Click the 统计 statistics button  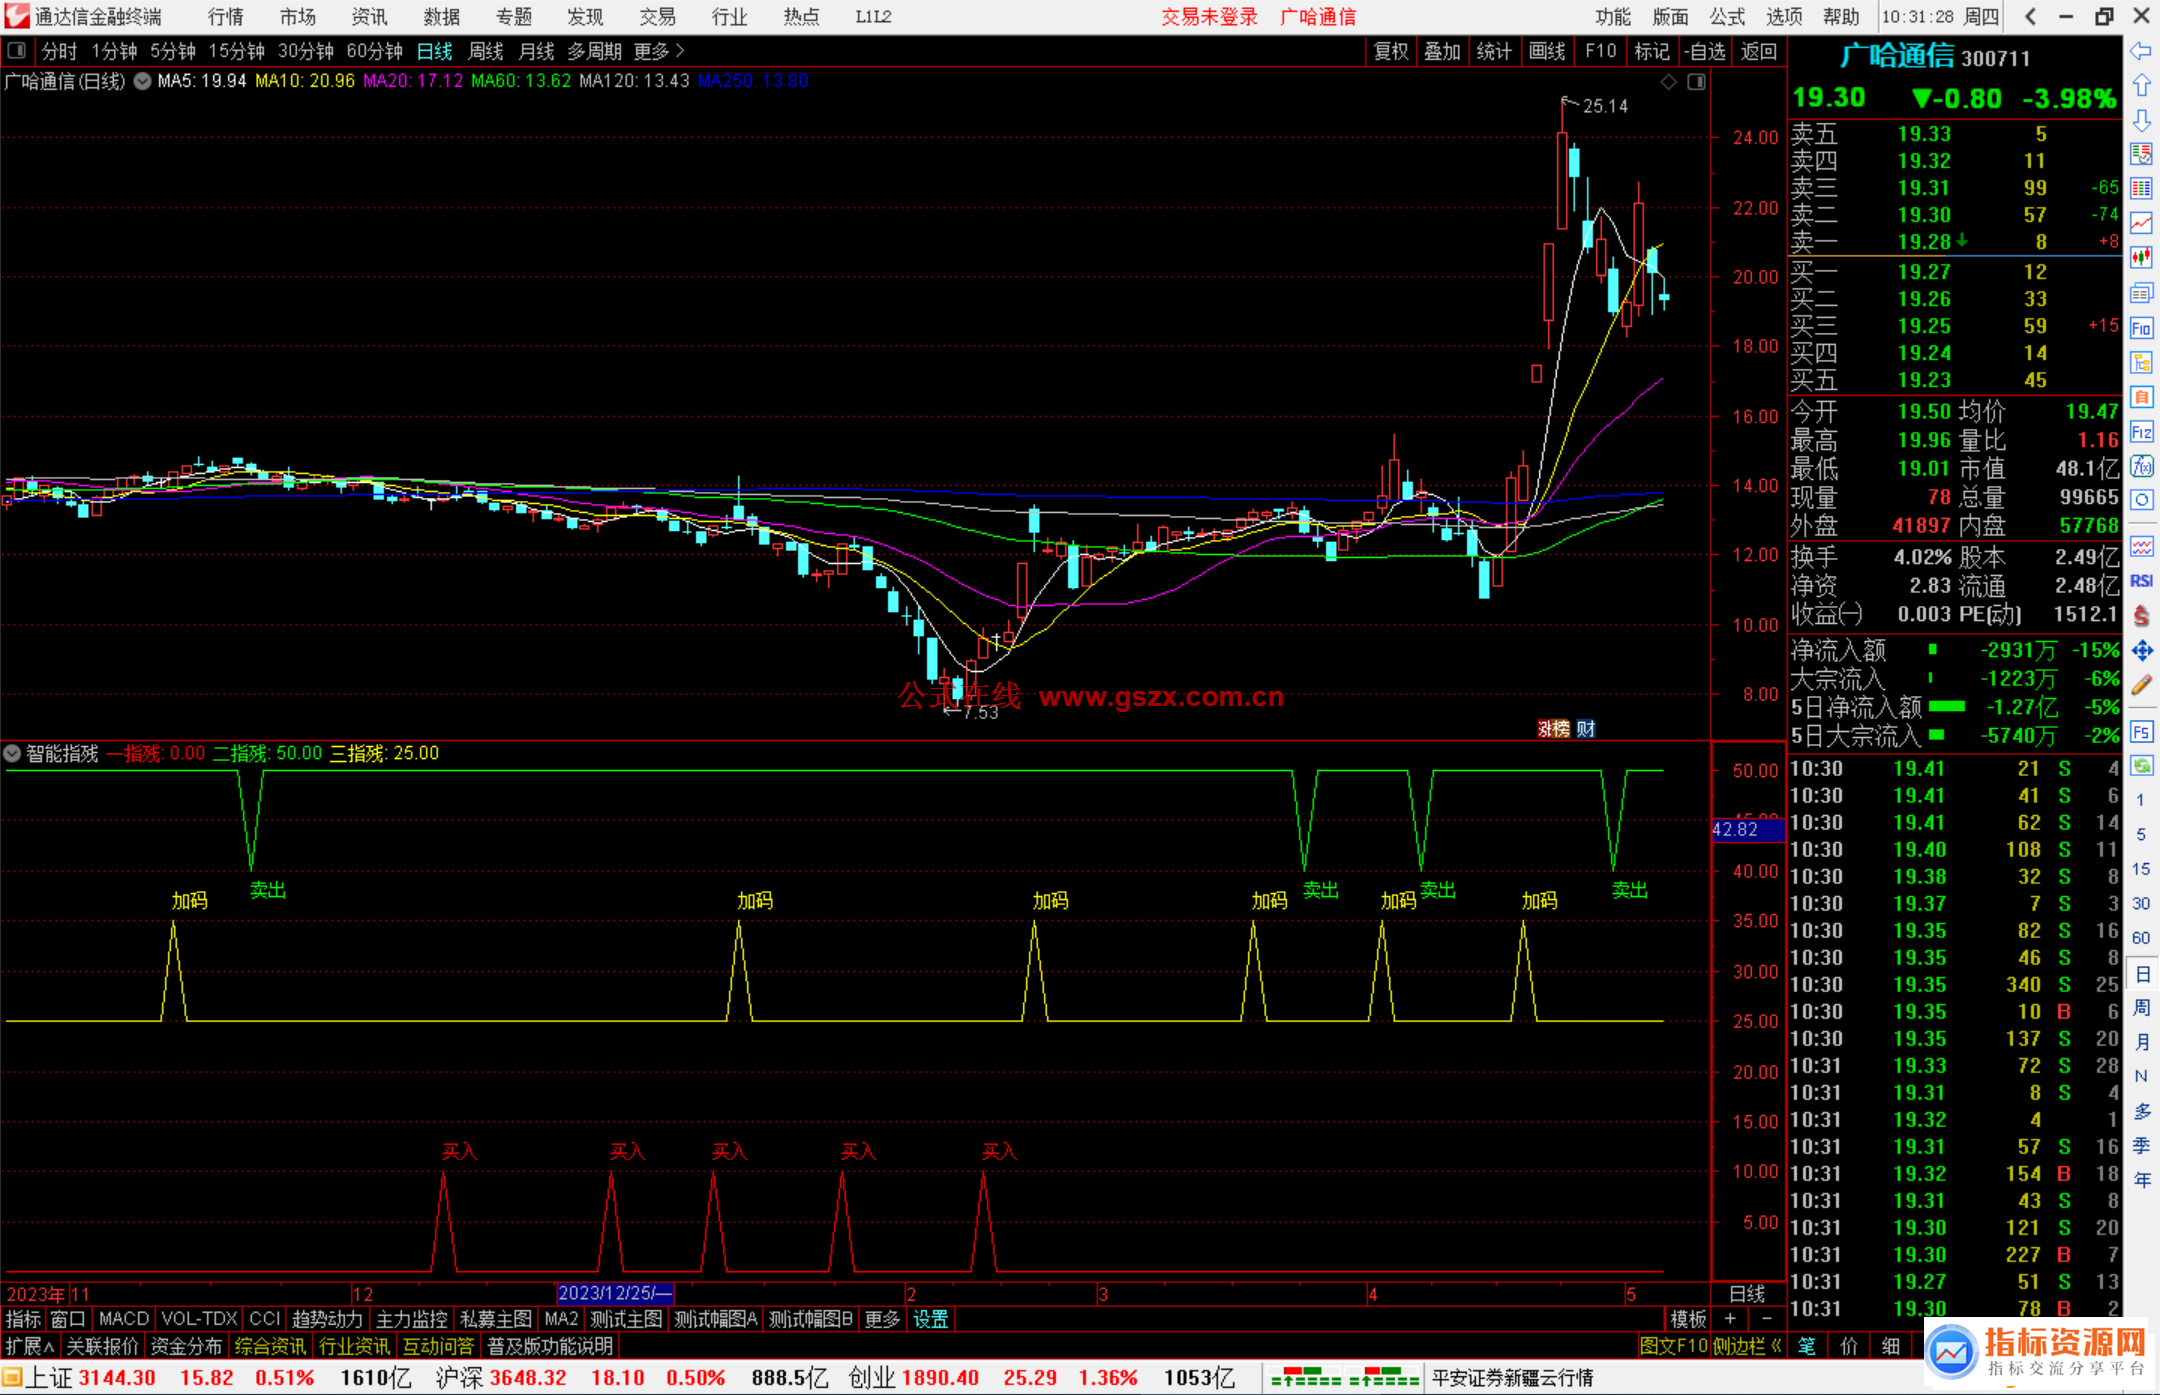click(1494, 51)
